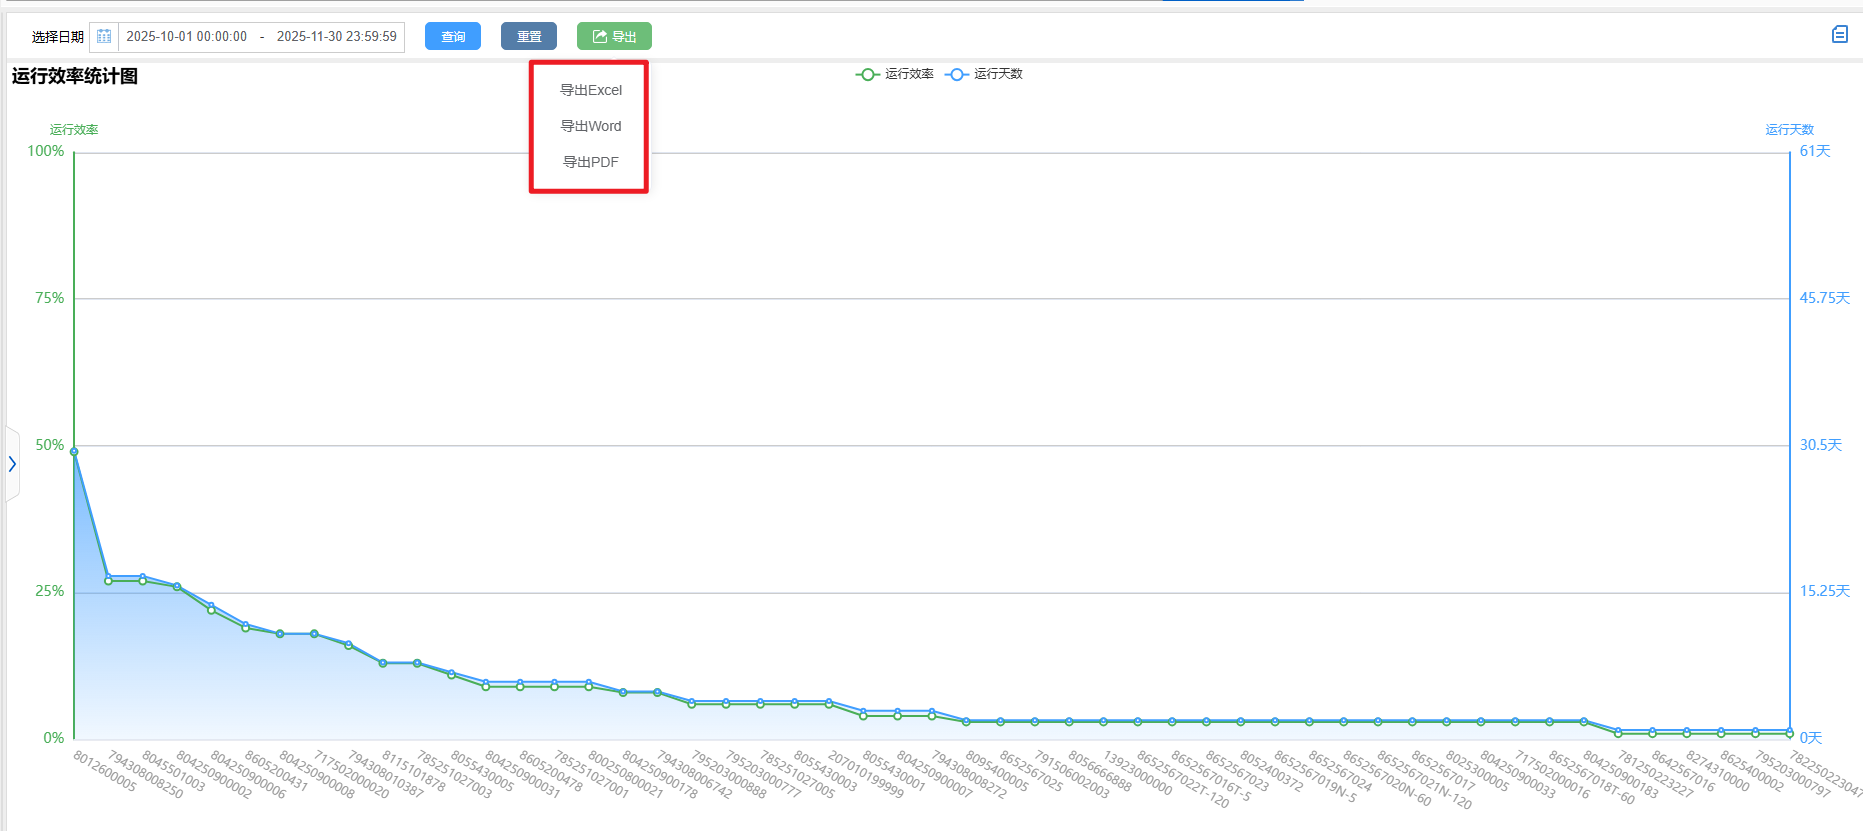The width and height of the screenshot is (1863, 831).
Task: Choose 导出PDF in the export menu
Action: (590, 162)
